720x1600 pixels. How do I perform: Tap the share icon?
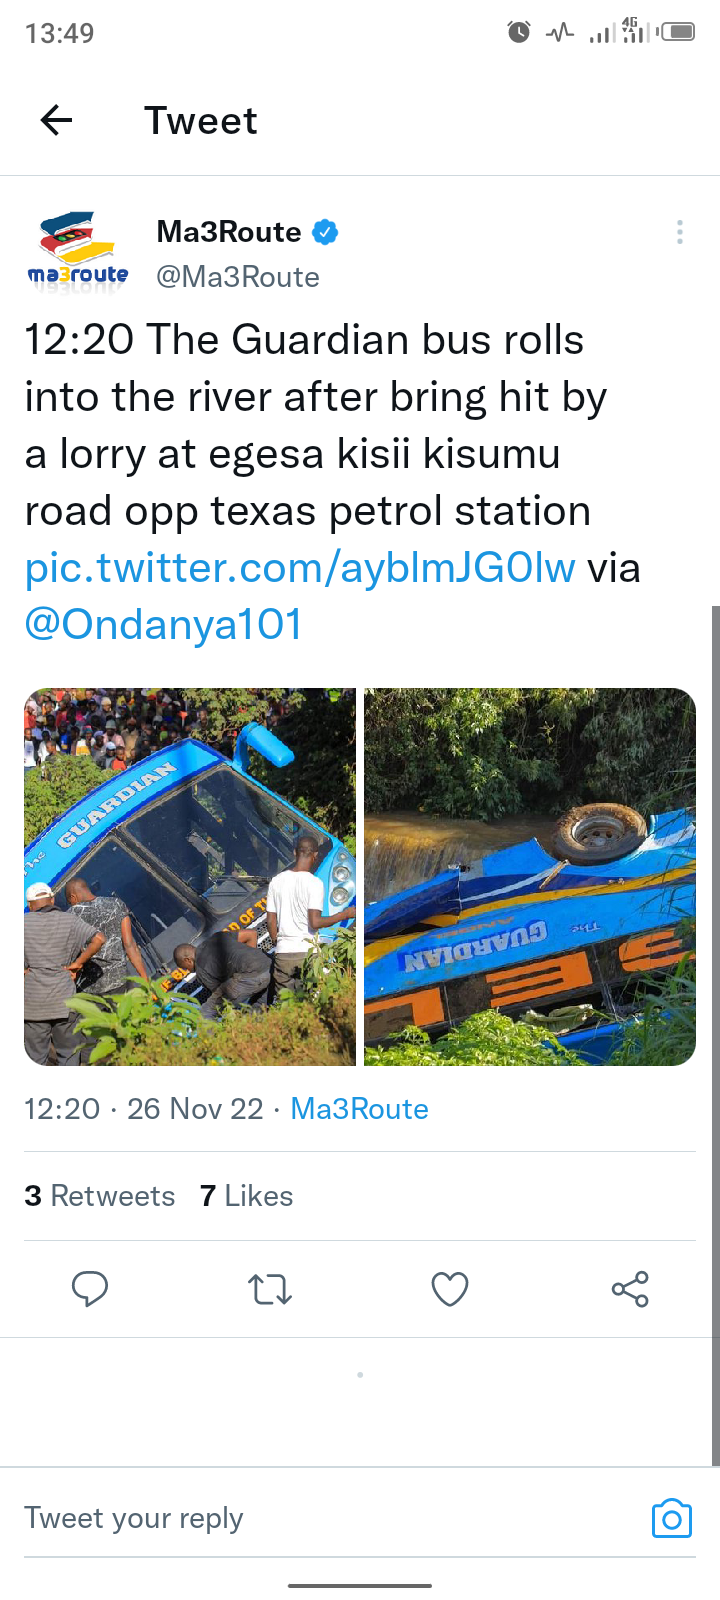pyautogui.click(x=630, y=1289)
